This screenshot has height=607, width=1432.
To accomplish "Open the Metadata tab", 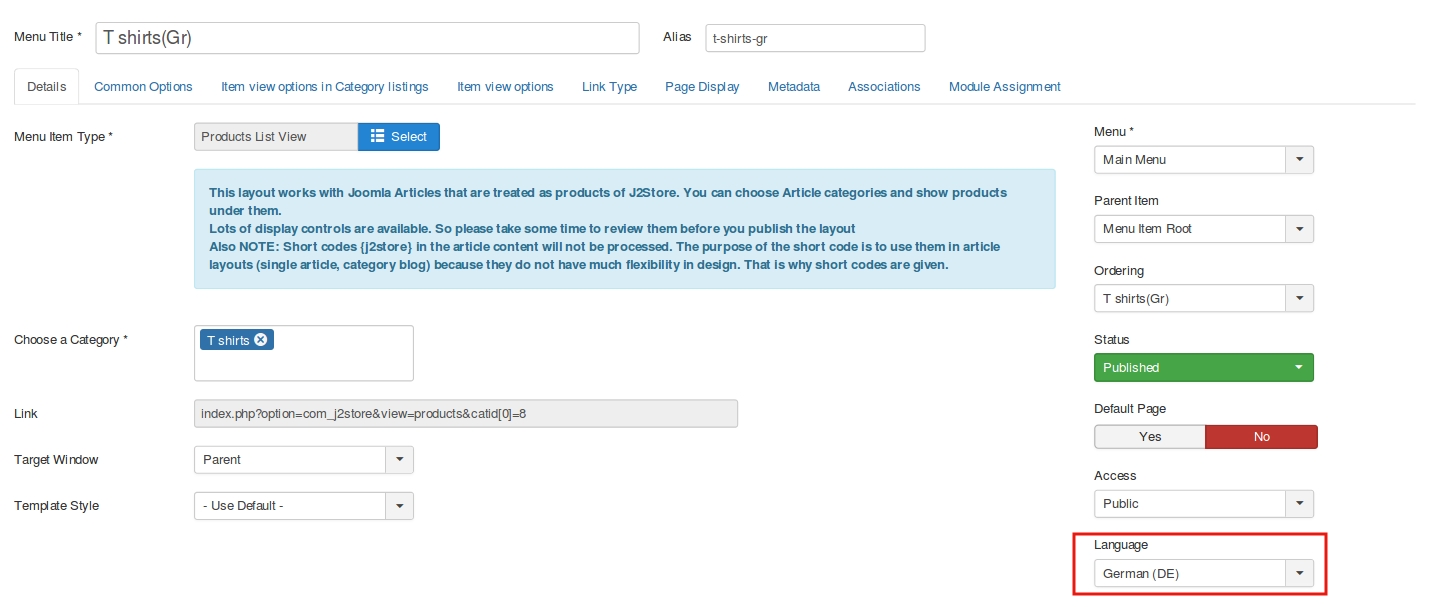I will (794, 87).
